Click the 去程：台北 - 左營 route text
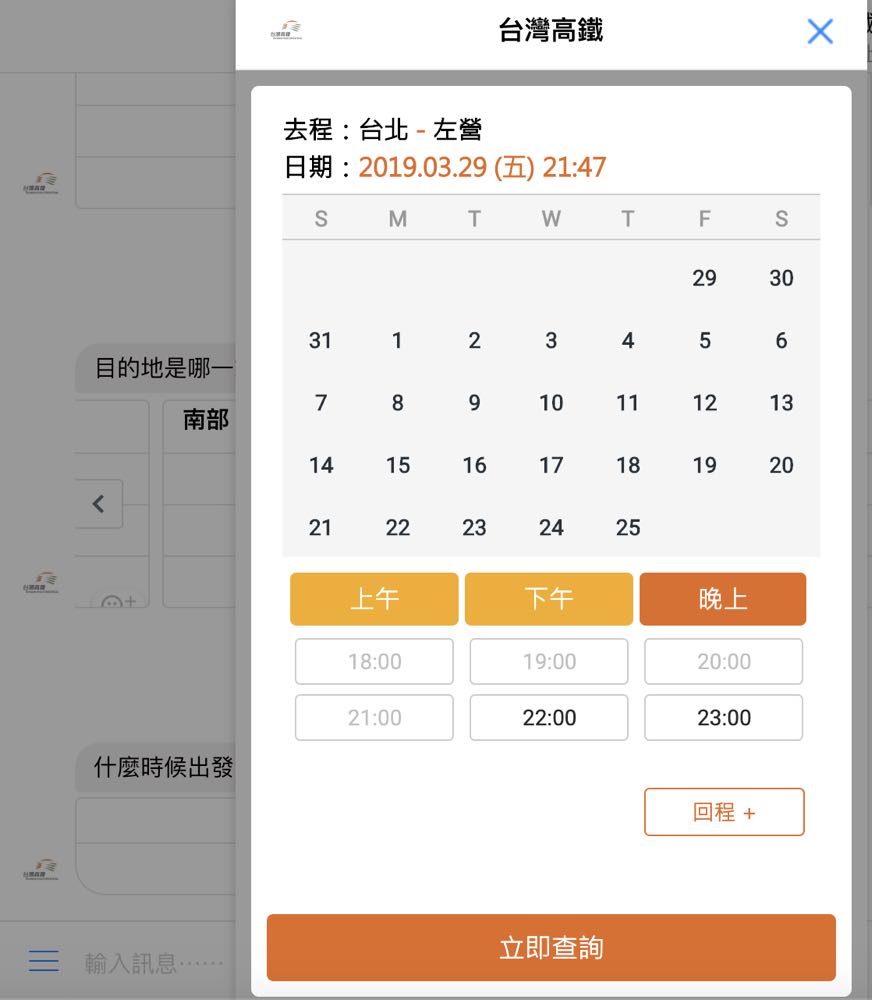The height and width of the screenshot is (1000, 872). pos(383,130)
